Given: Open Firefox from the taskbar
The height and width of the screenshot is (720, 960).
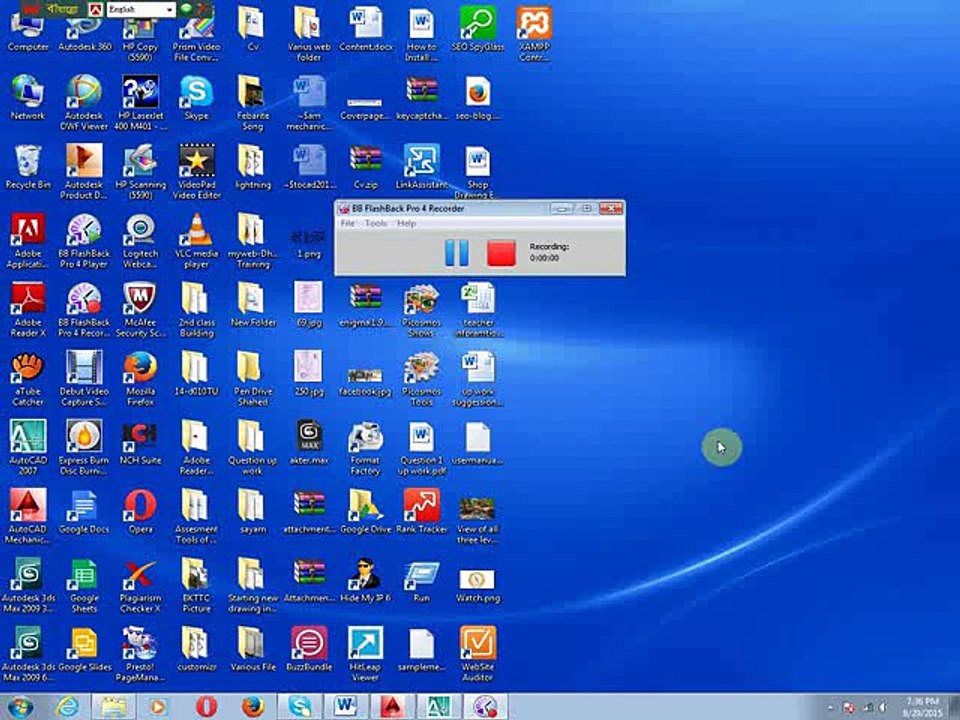Looking at the screenshot, I should pyautogui.click(x=253, y=707).
